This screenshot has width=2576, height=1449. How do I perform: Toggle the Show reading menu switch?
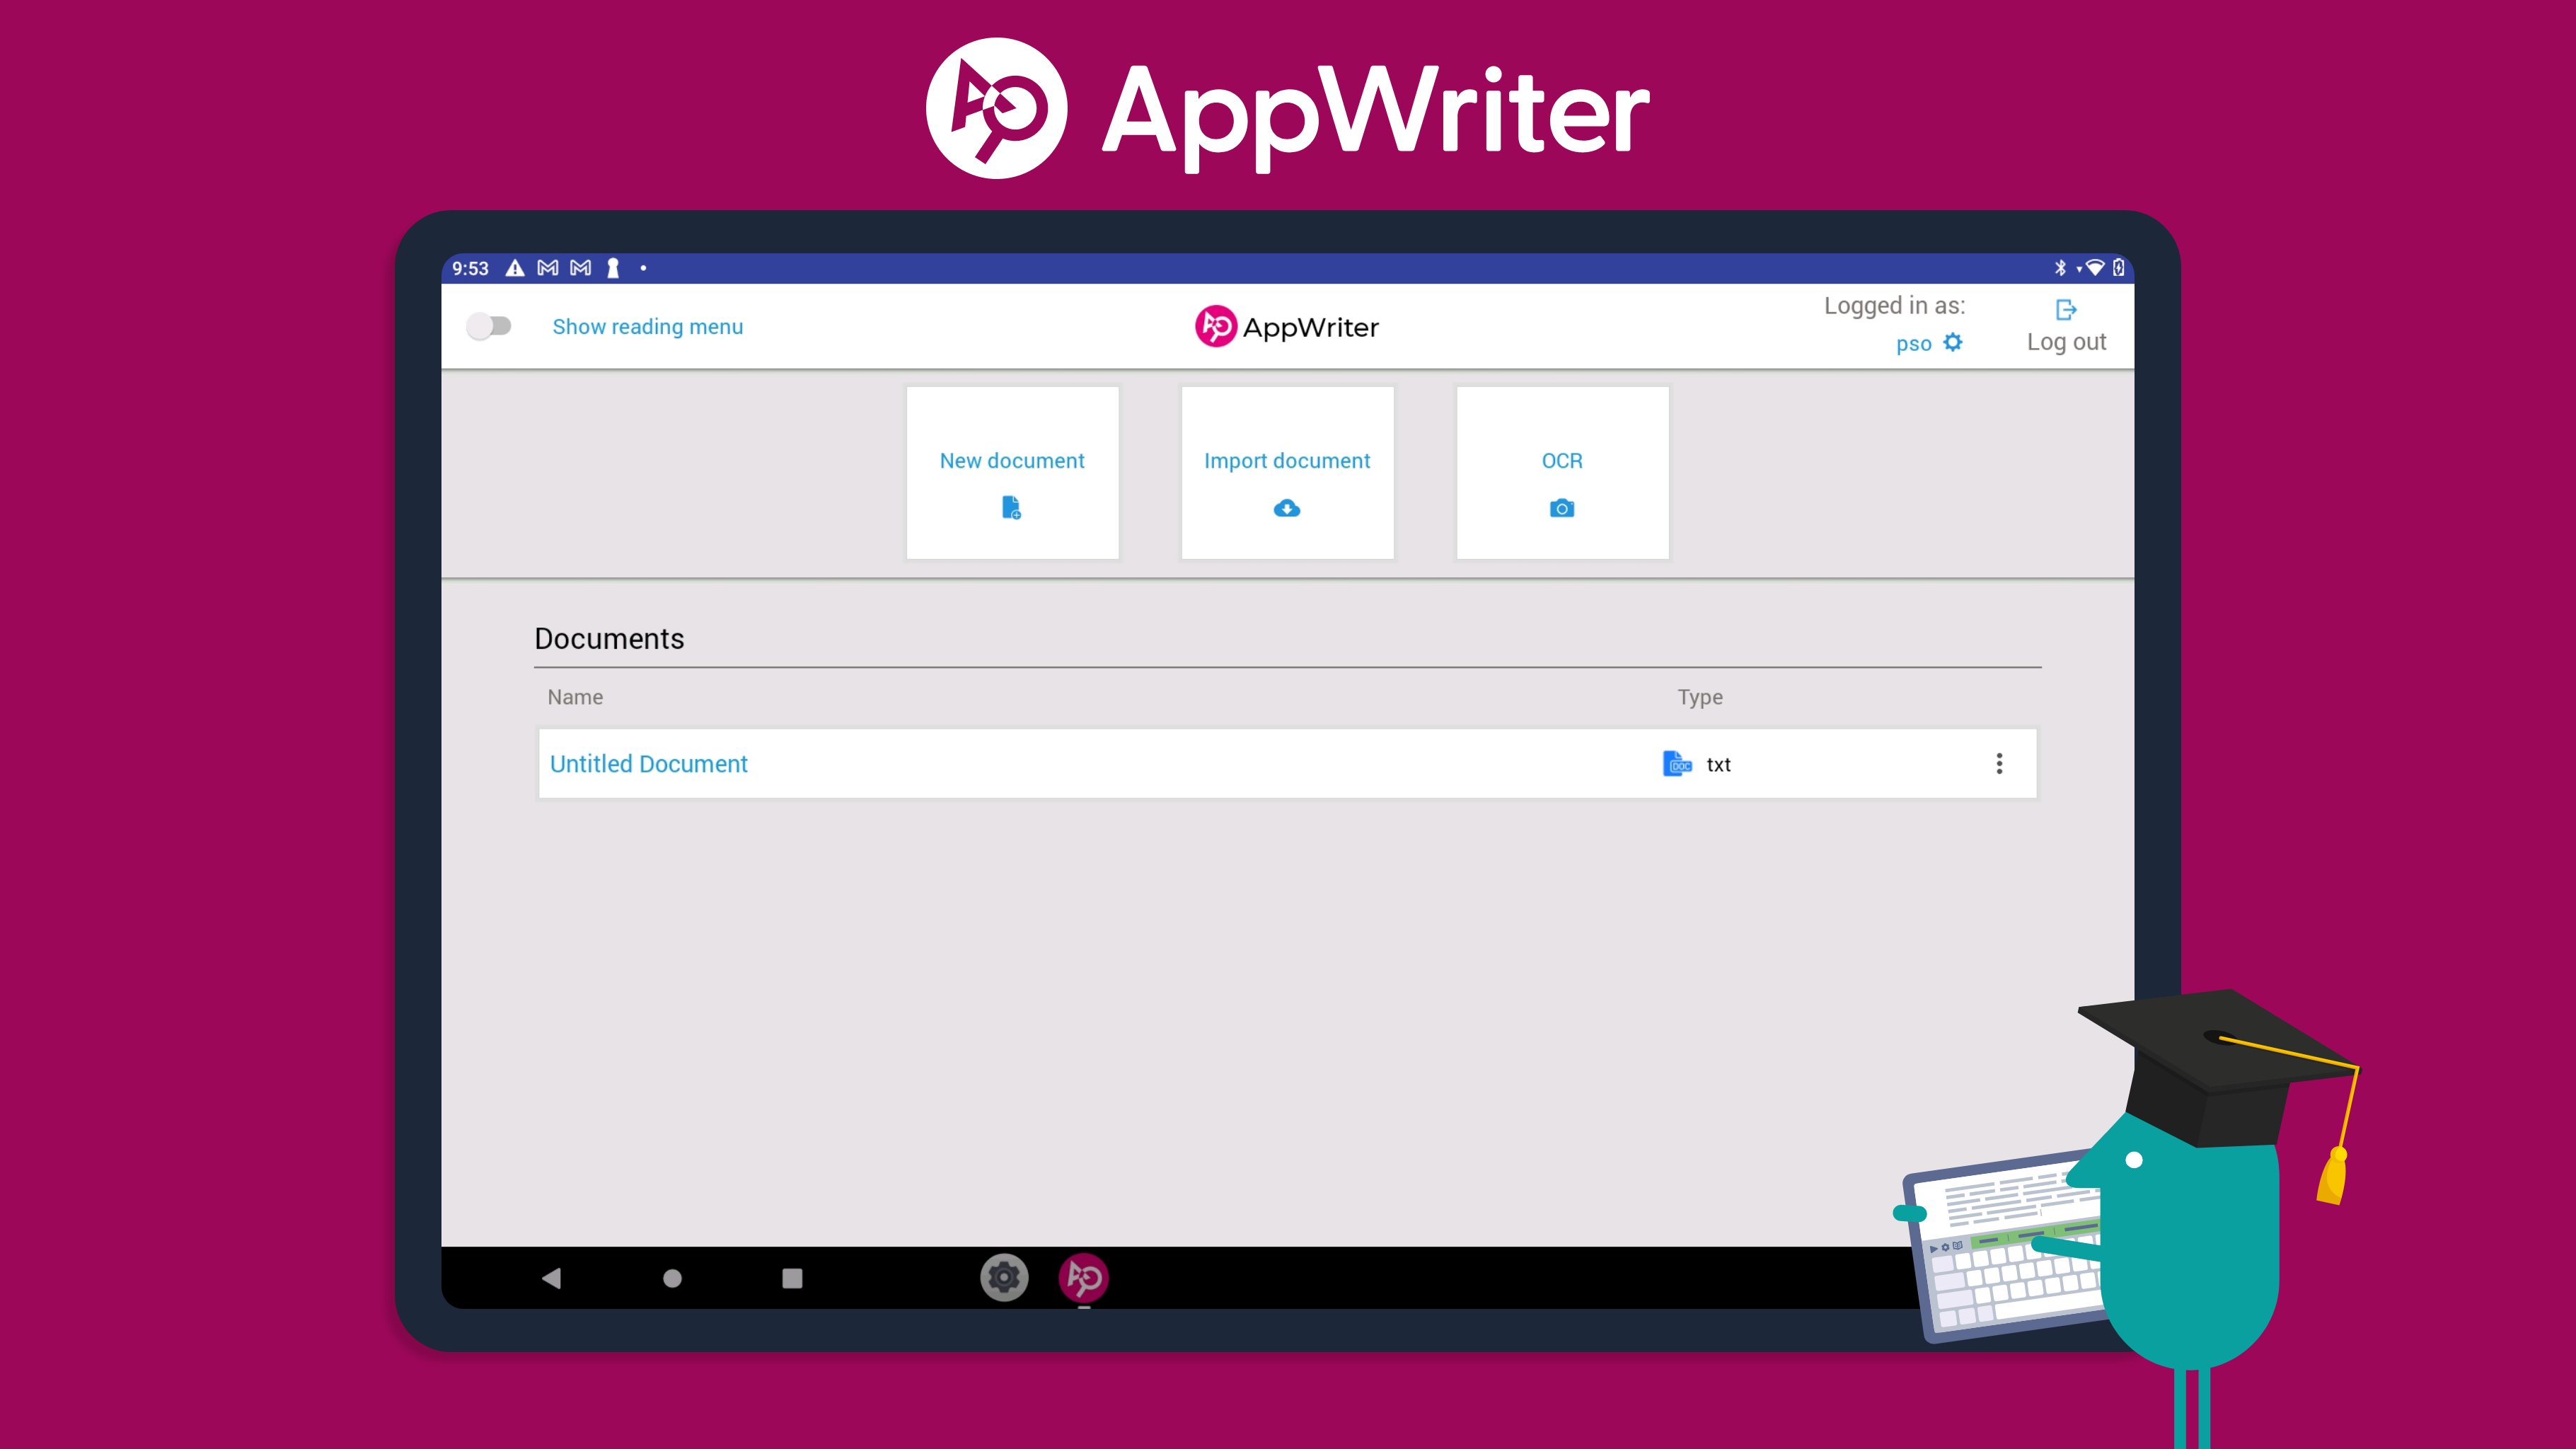tap(489, 326)
